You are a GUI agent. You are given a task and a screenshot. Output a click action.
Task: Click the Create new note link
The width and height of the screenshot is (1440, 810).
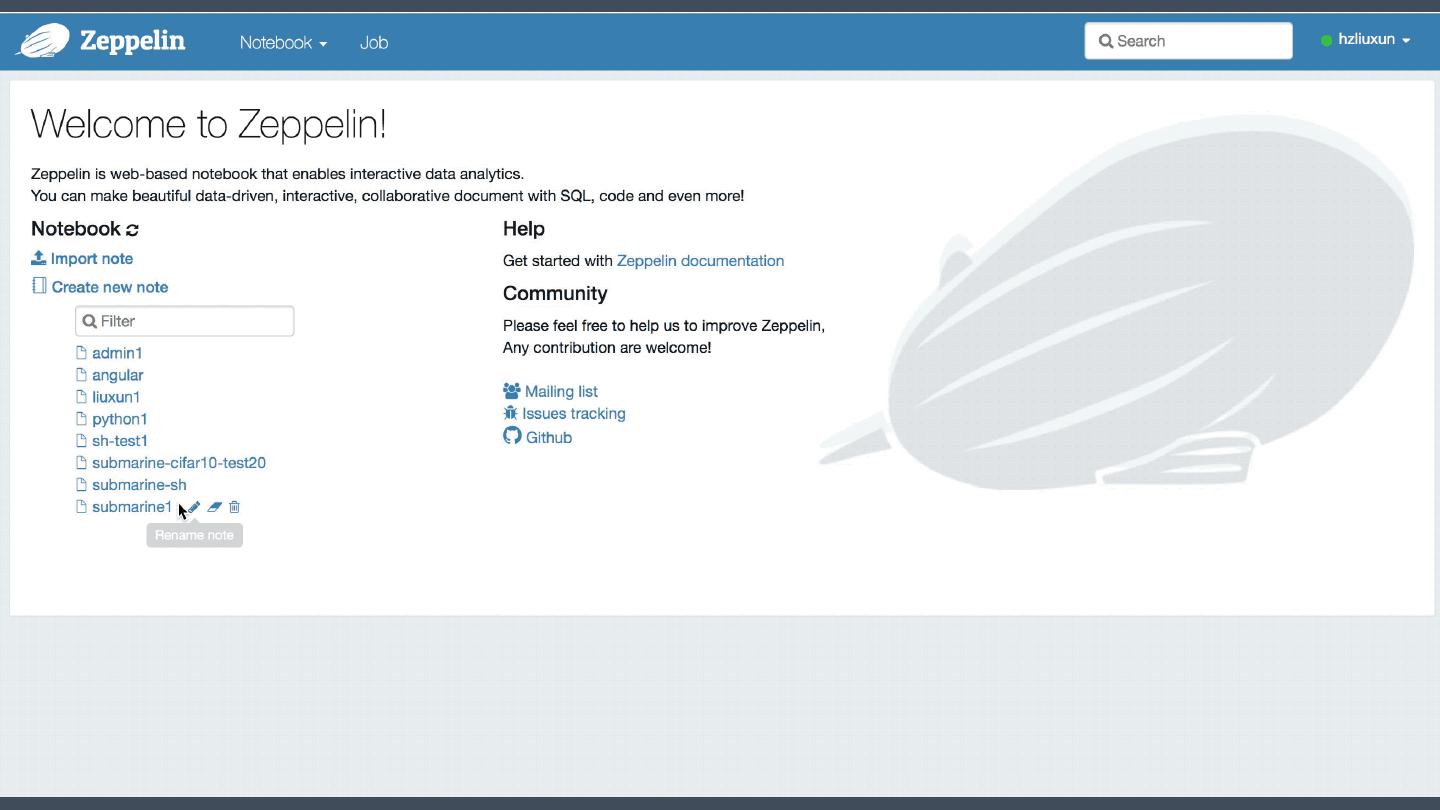tap(110, 287)
